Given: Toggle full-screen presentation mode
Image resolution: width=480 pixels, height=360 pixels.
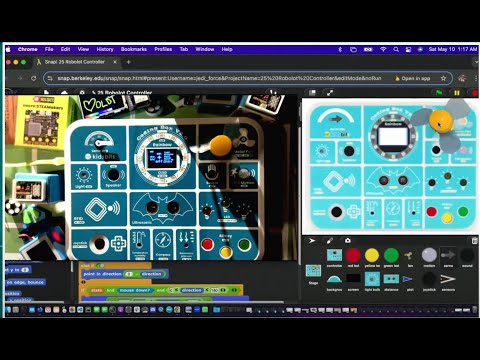Looking at the screenshot, I should (x=330, y=93).
